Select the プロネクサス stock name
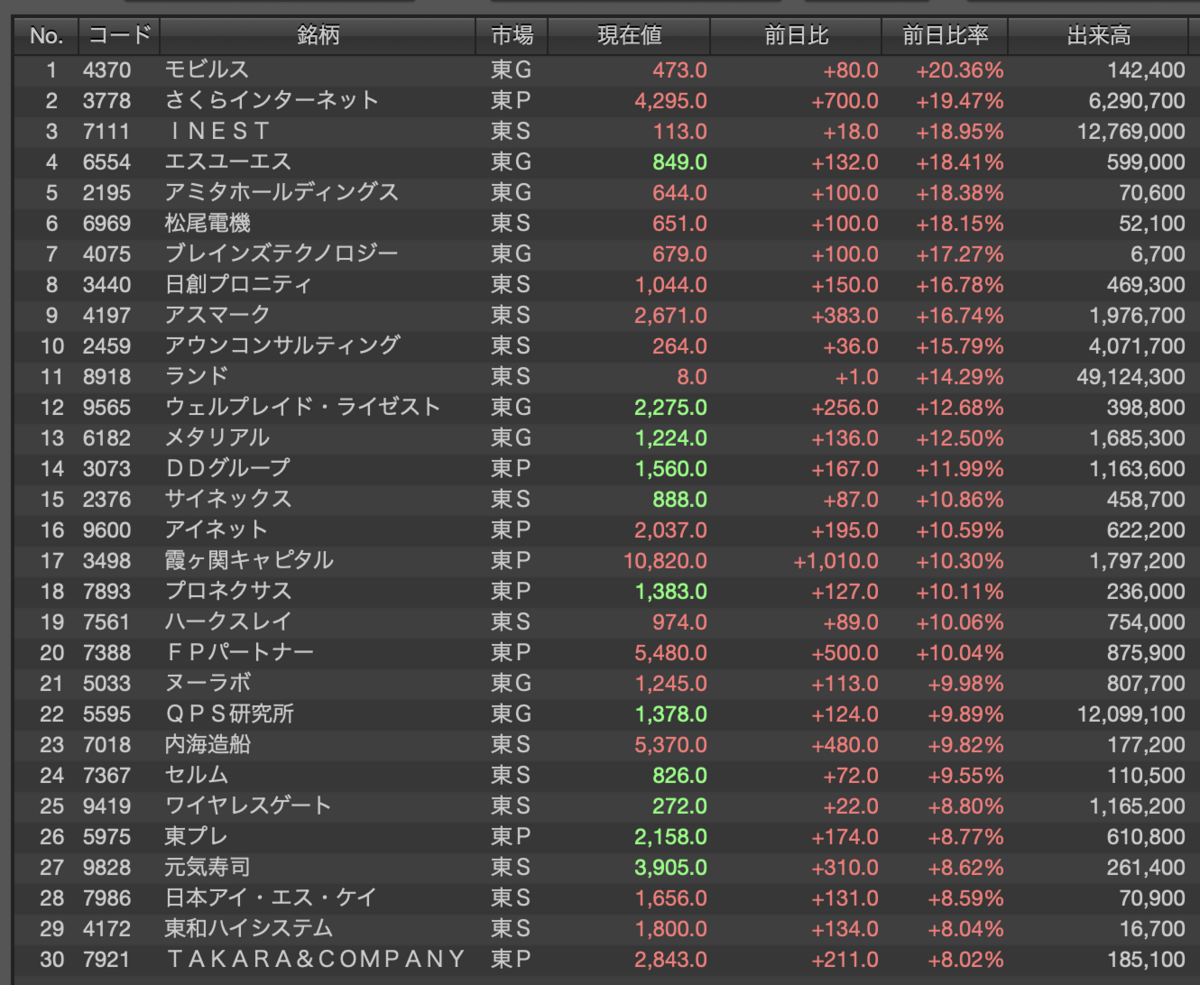 click(x=228, y=591)
